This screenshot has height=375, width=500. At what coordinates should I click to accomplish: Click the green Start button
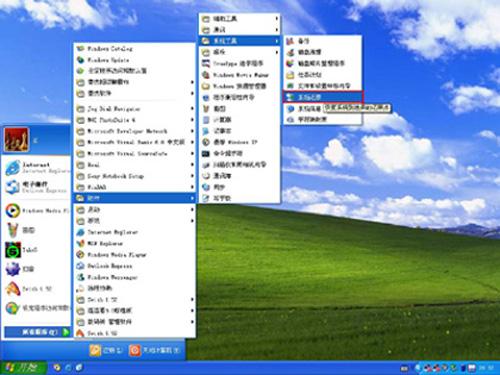click(23, 368)
